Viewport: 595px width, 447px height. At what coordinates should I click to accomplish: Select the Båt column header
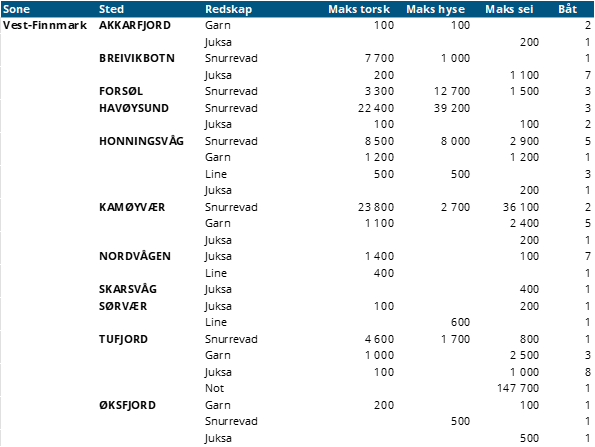568,9
